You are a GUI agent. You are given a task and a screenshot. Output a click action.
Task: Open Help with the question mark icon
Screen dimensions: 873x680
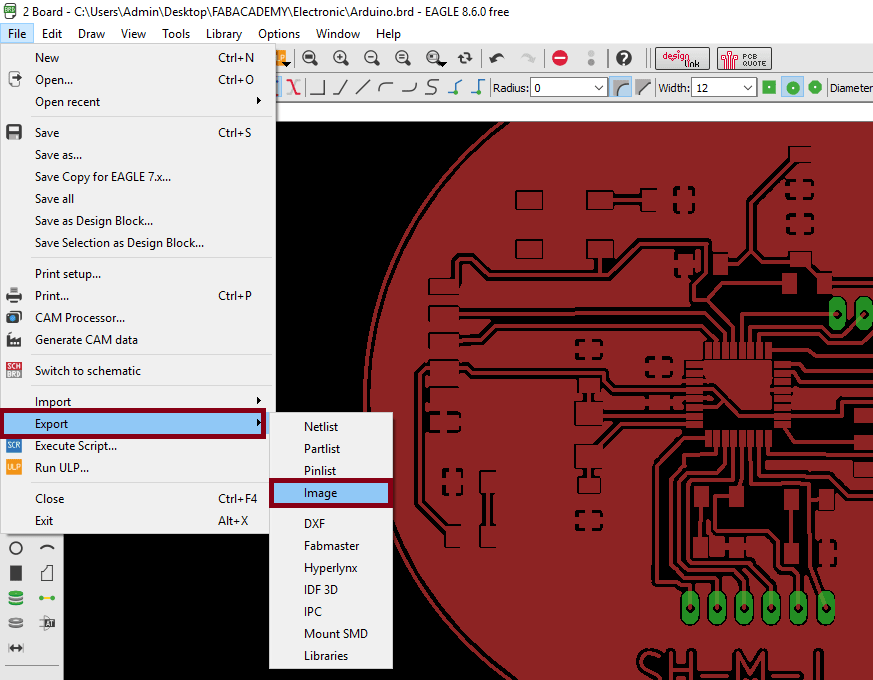pyautogui.click(x=624, y=58)
